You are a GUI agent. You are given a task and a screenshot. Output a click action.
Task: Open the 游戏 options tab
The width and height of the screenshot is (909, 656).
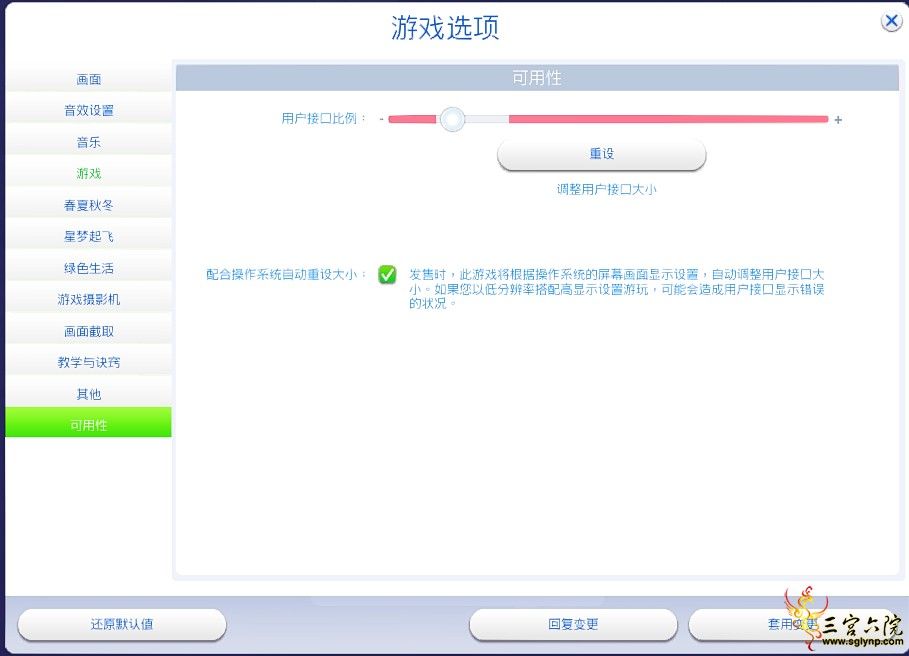pos(89,173)
